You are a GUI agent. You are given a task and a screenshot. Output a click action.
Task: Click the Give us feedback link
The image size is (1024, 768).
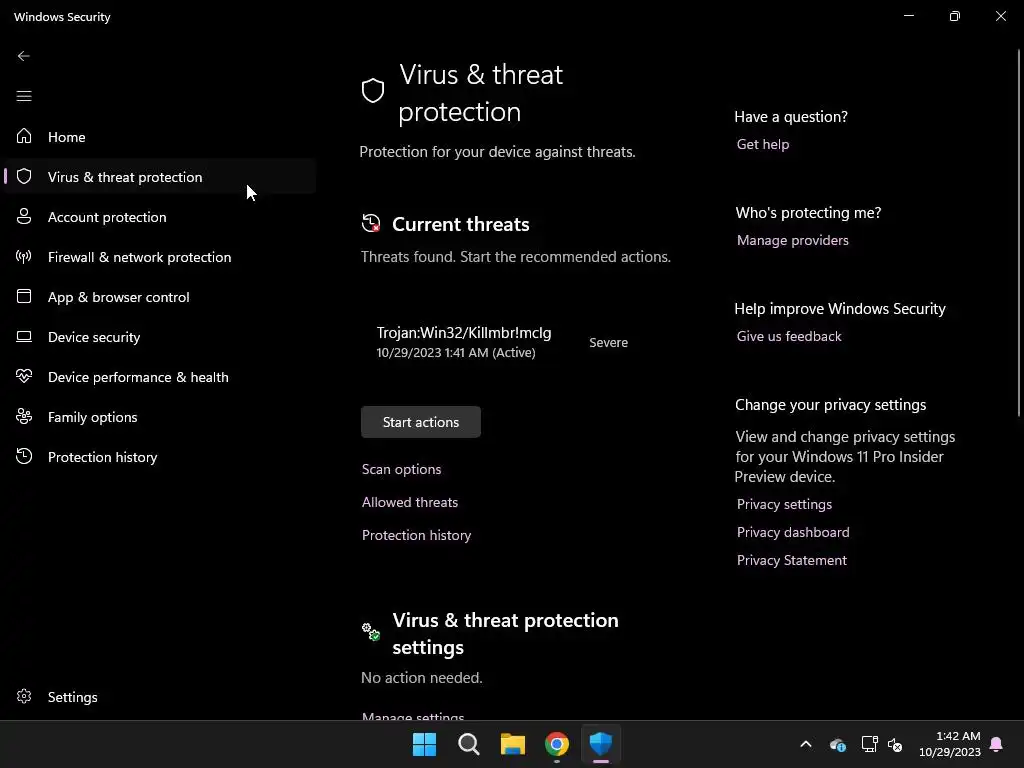tap(789, 336)
